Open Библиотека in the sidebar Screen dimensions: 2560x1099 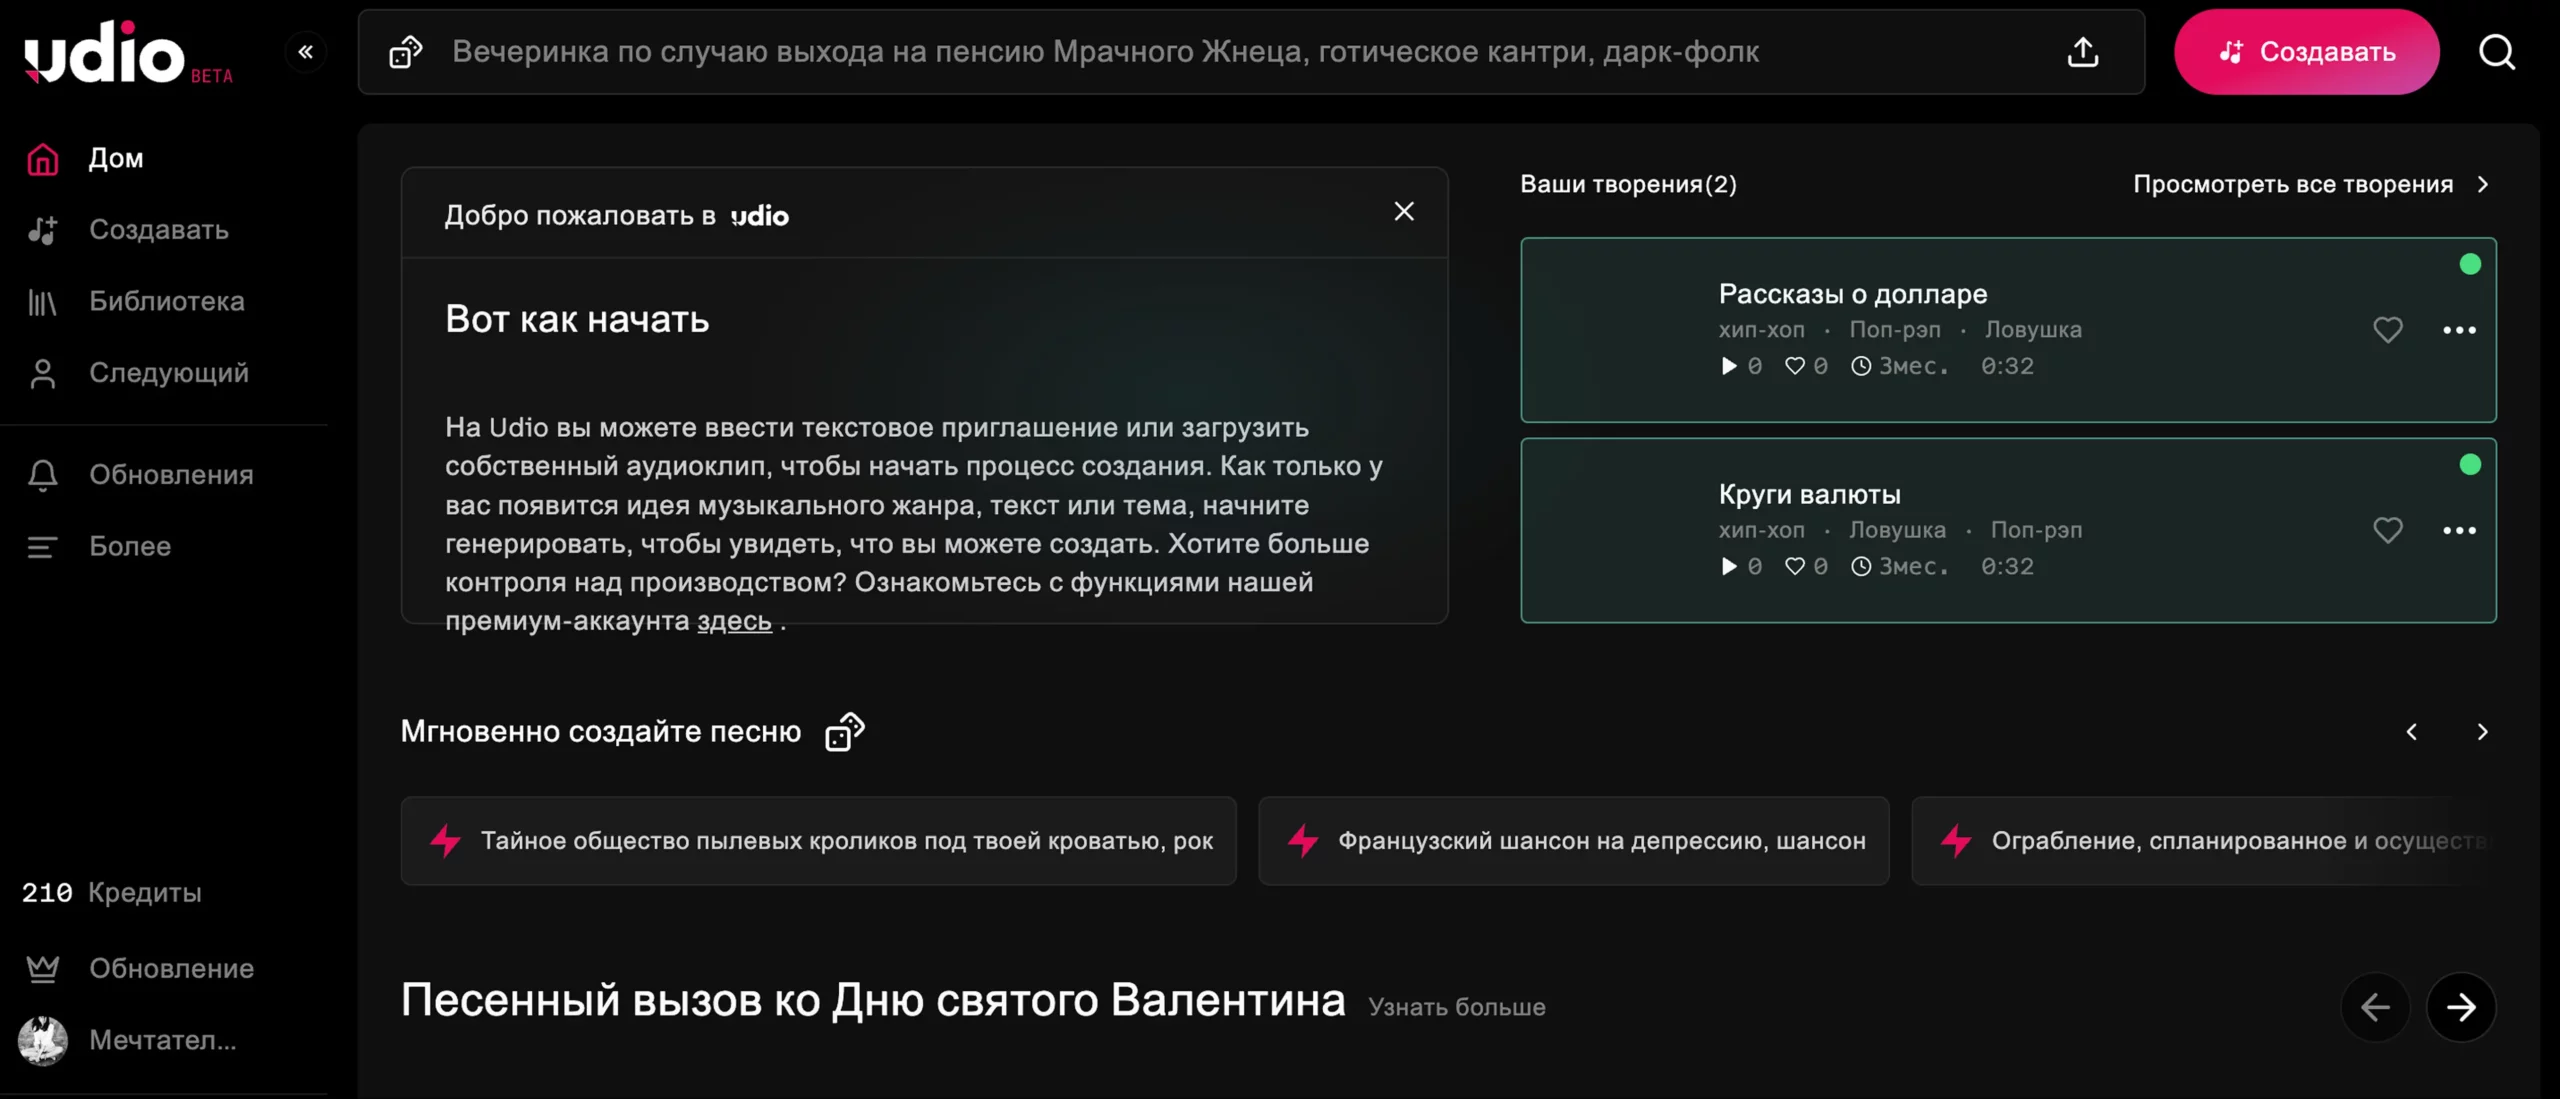(166, 301)
